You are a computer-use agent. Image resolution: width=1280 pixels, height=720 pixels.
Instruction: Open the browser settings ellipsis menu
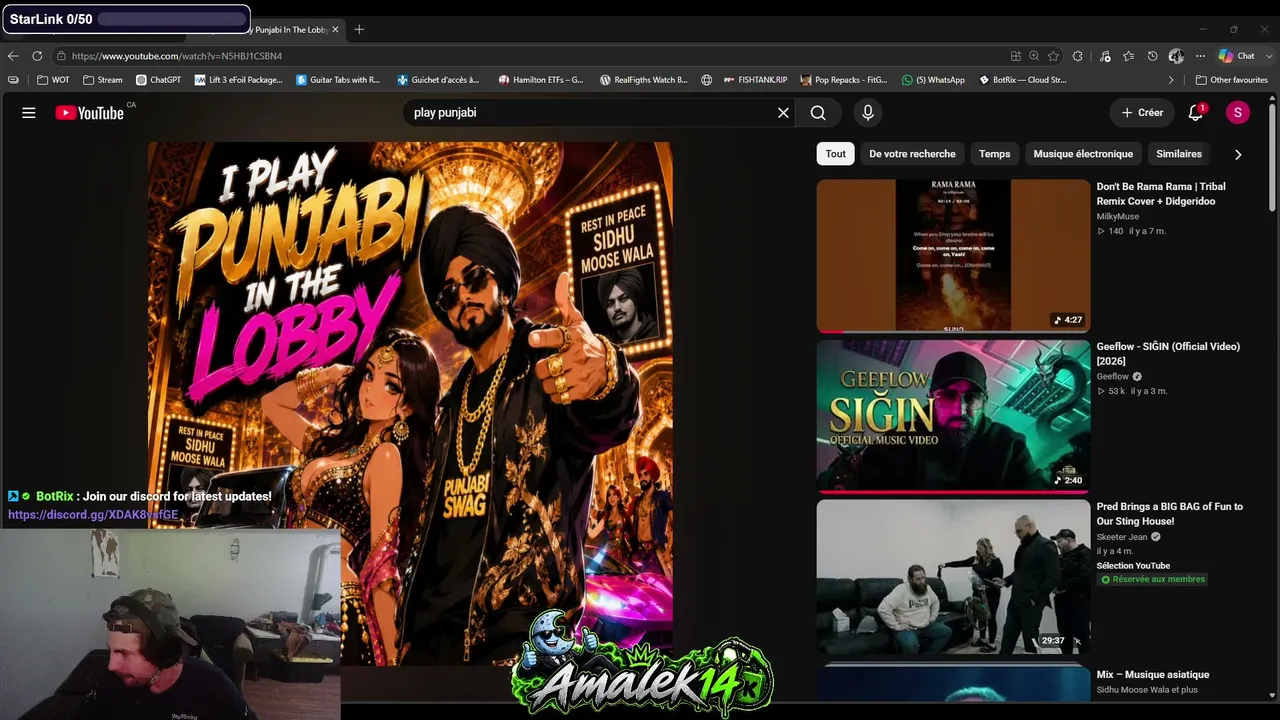tap(1200, 56)
